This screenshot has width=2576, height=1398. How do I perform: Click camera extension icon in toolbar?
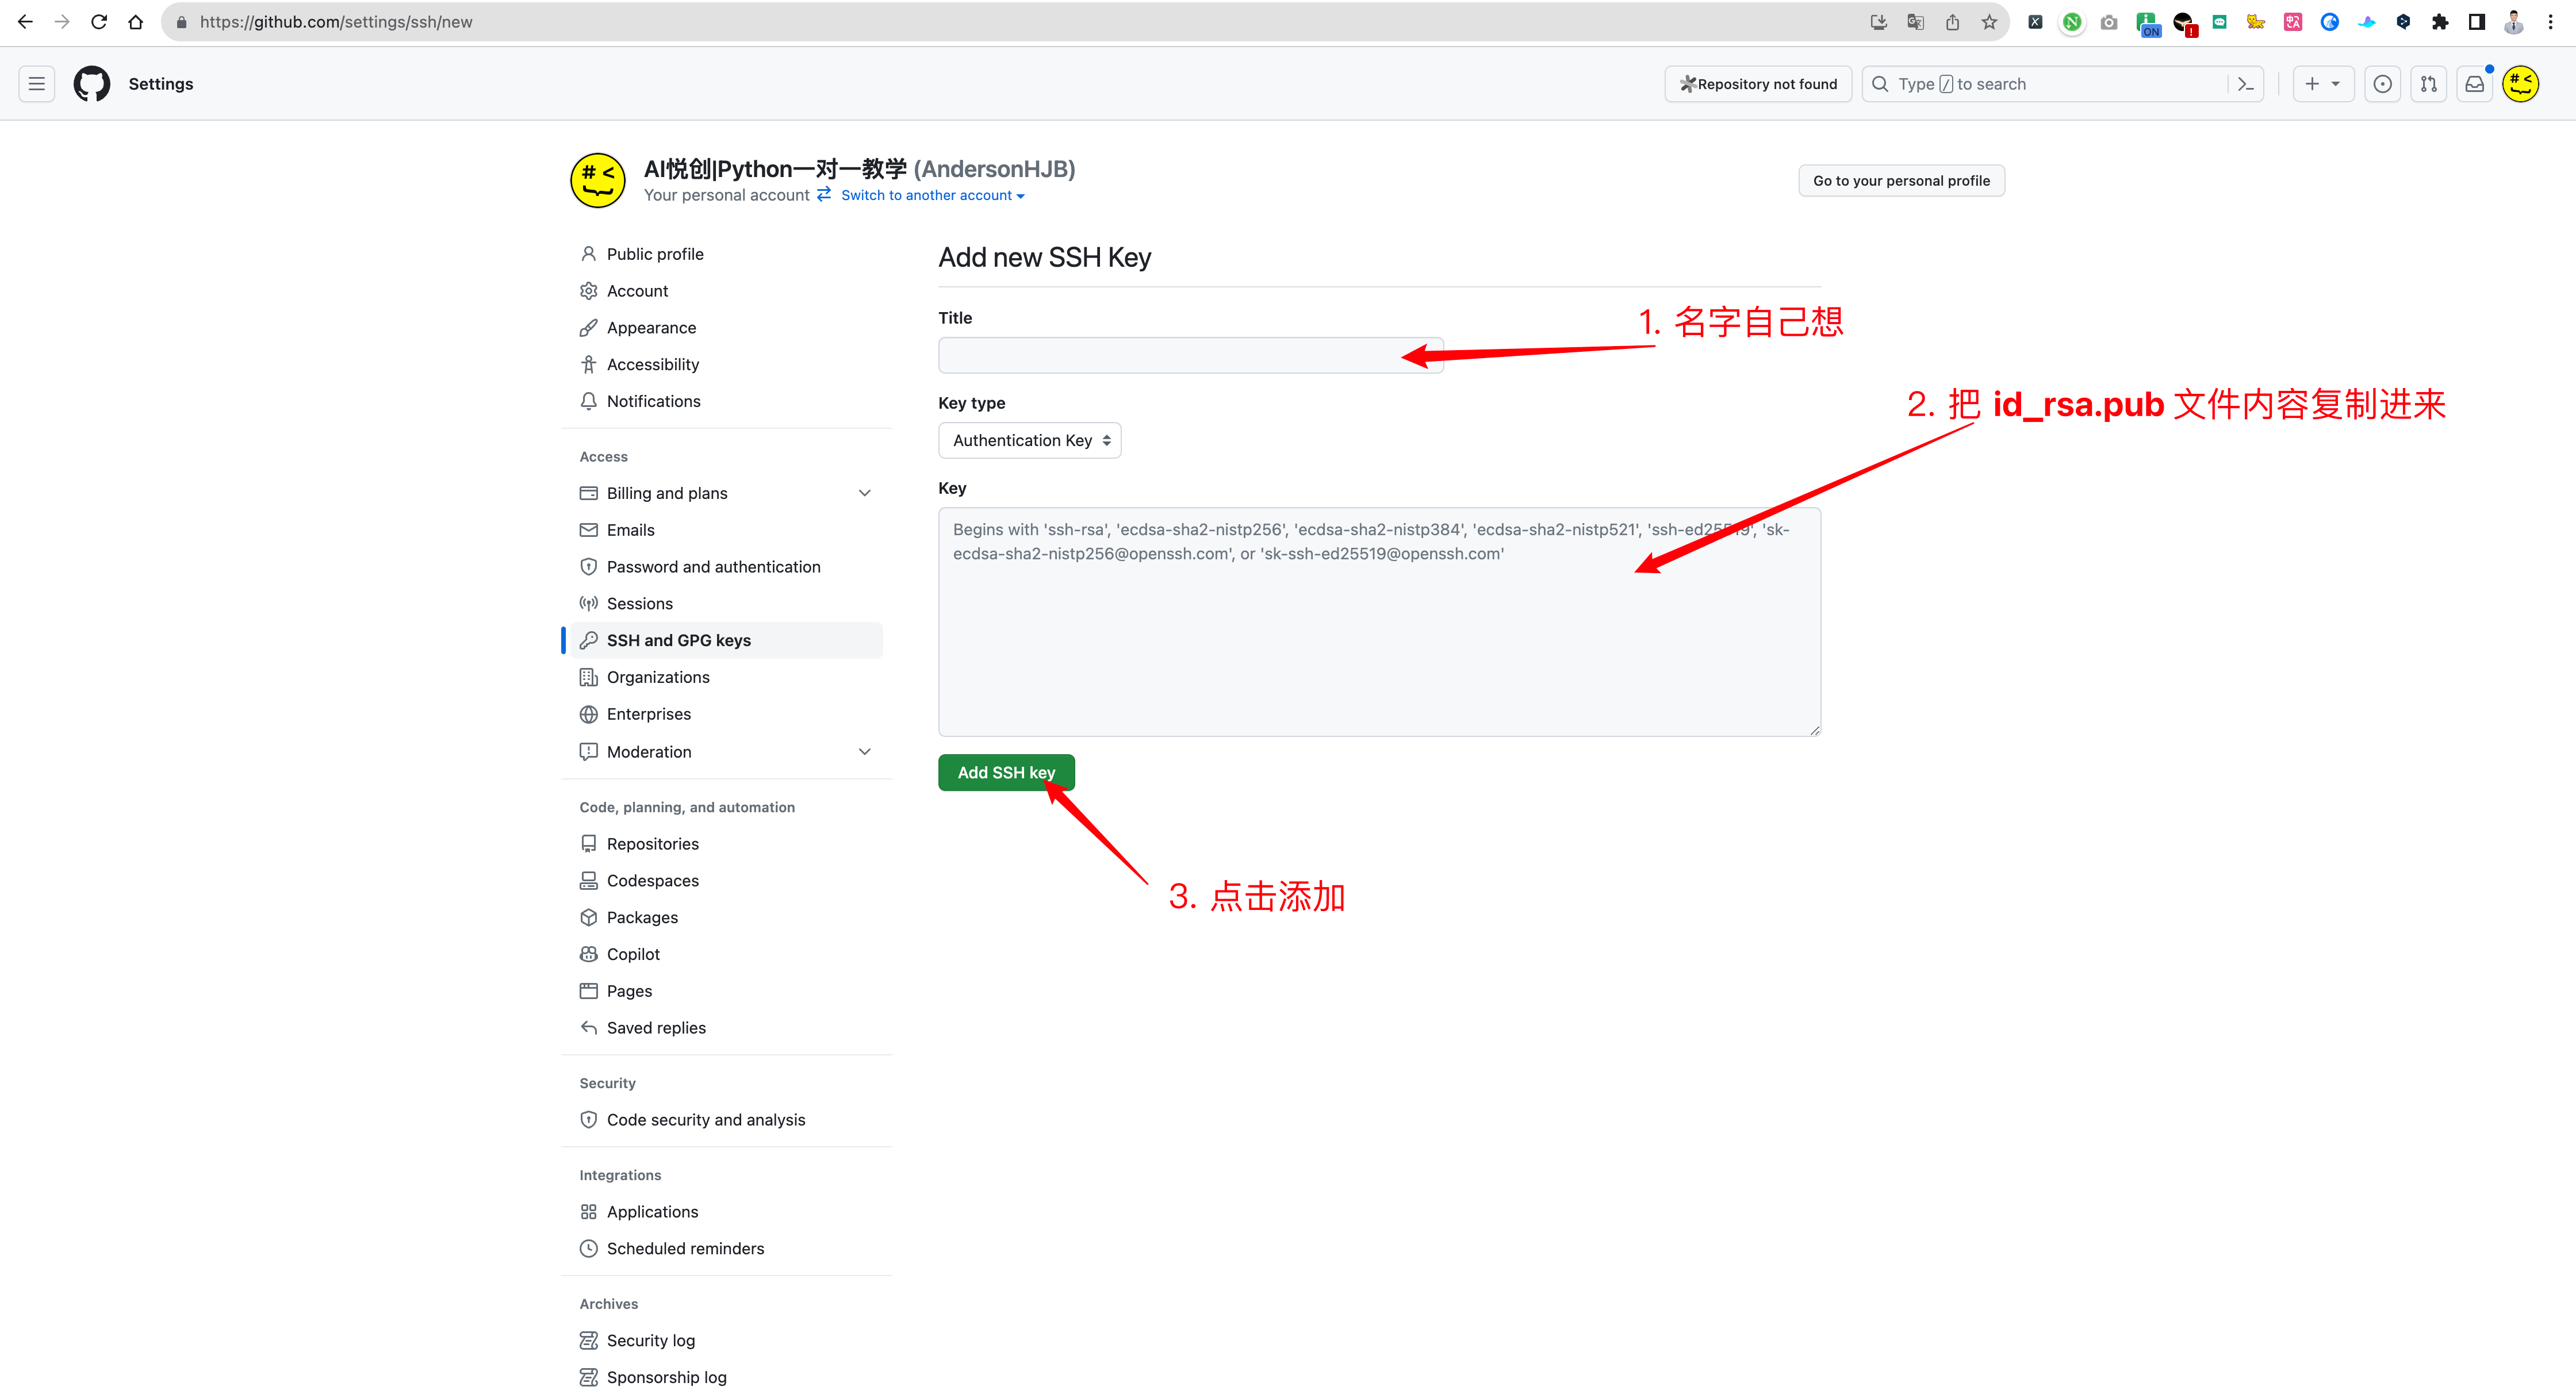[x=2109, y=22]
